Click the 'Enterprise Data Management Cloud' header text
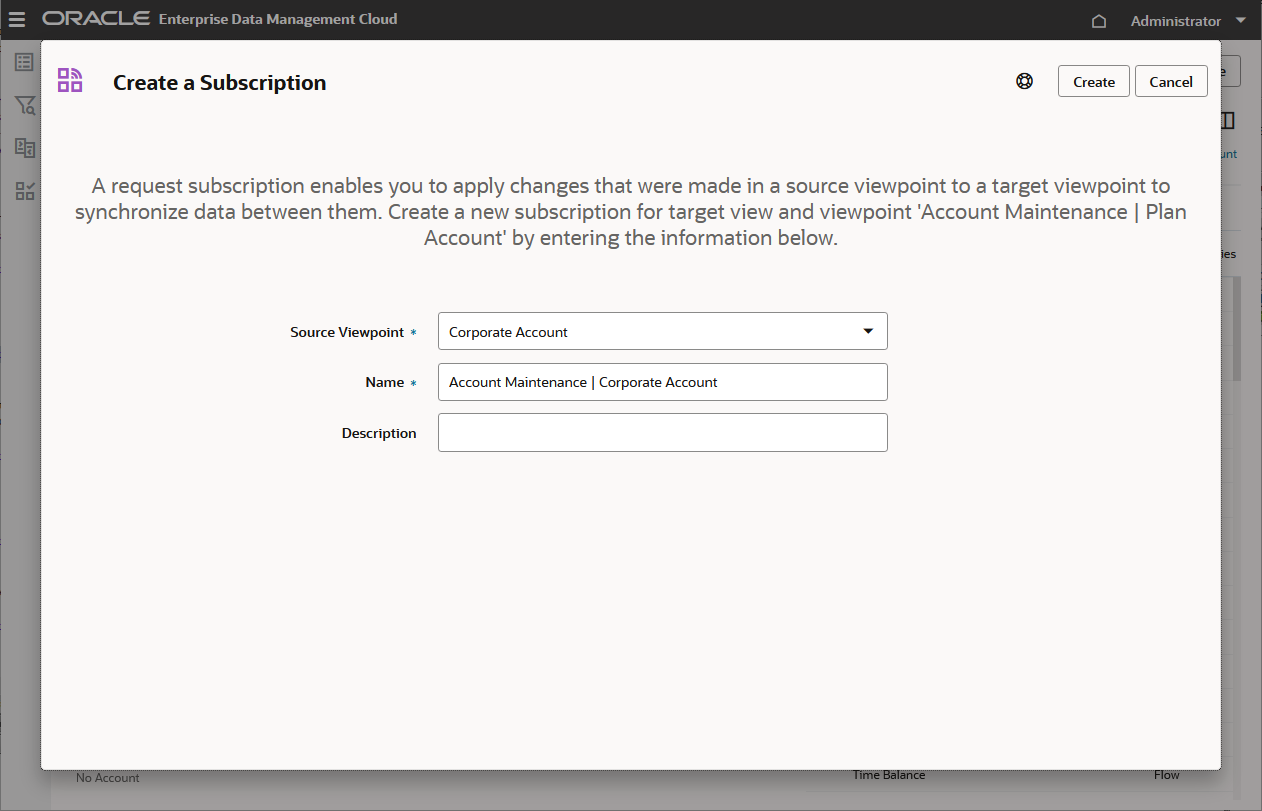1262x811 pixels. point(278,19)
